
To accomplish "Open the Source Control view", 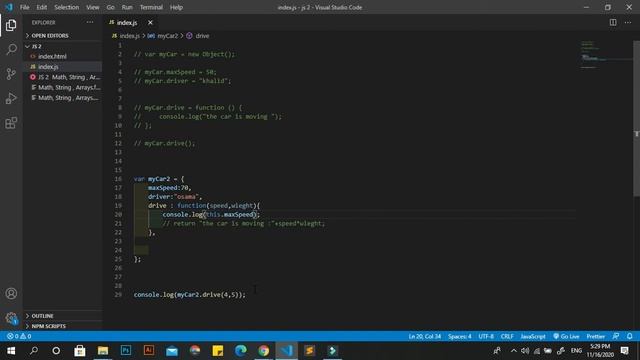I will [x=11, y=74].
